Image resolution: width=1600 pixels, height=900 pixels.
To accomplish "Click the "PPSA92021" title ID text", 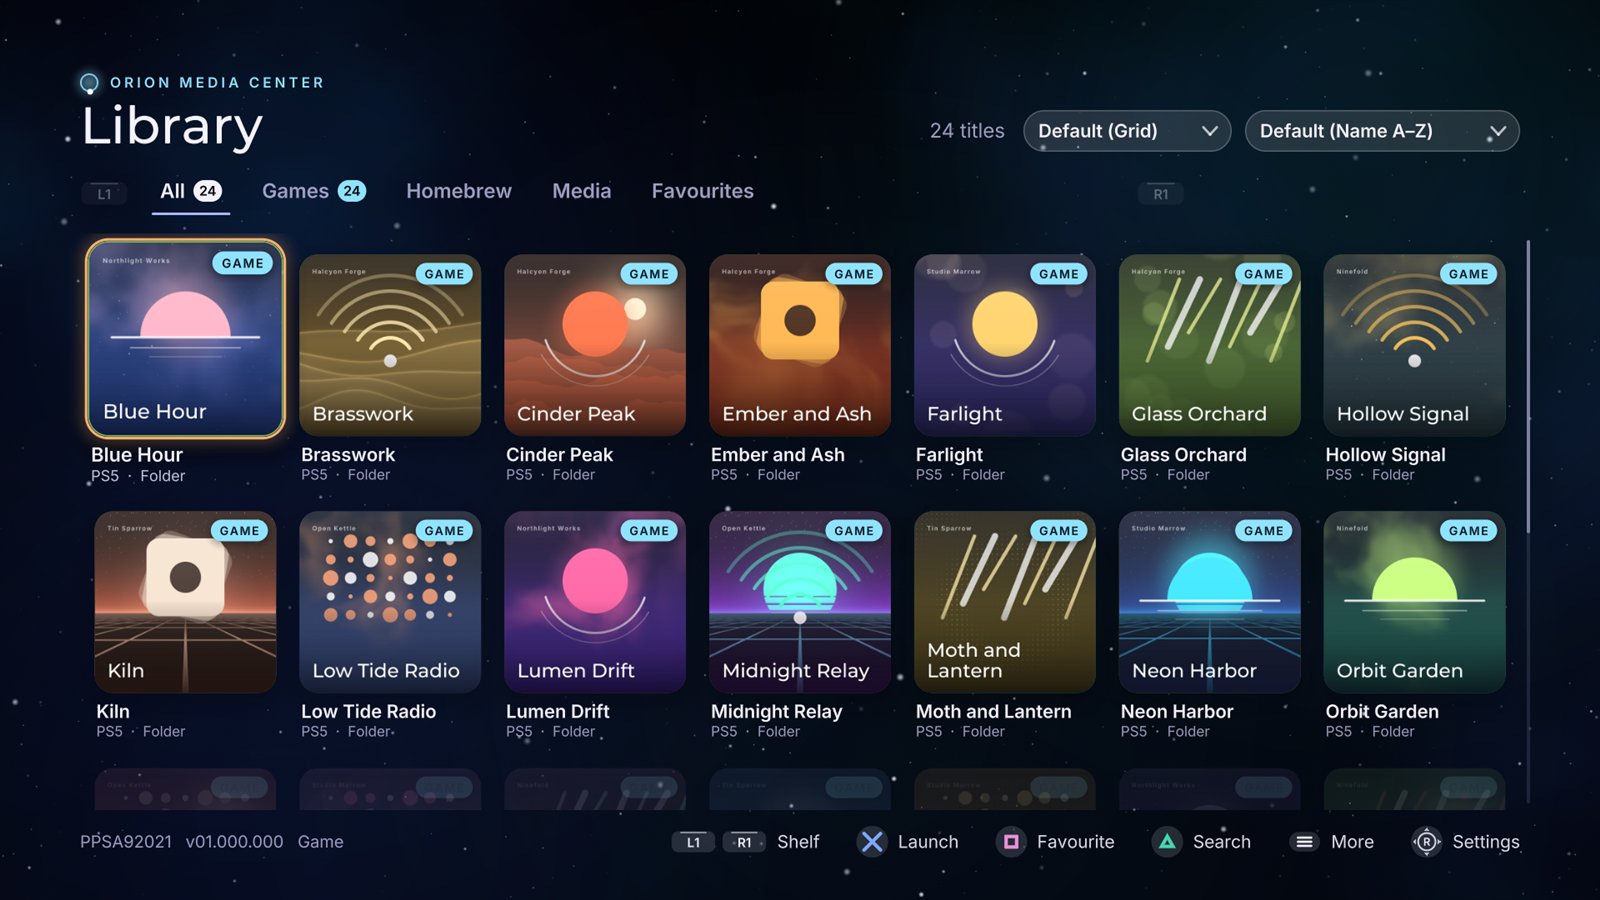I will click(x=126, y=842).
